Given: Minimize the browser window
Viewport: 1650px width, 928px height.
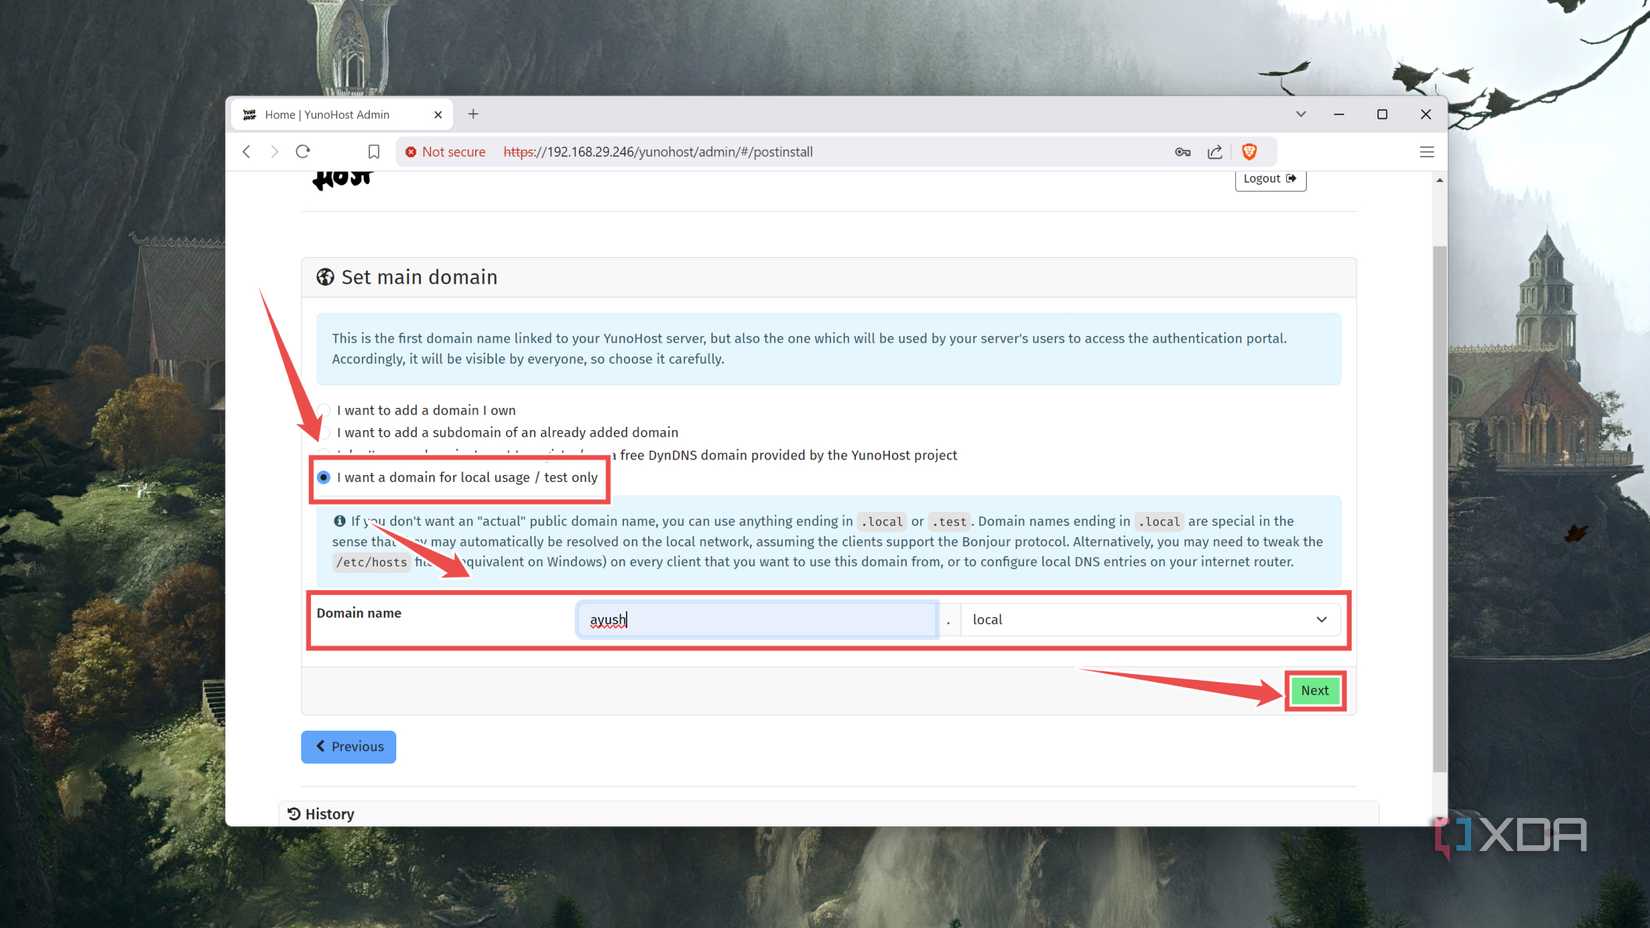Looking at the screenshot, I should [1339, 114].
